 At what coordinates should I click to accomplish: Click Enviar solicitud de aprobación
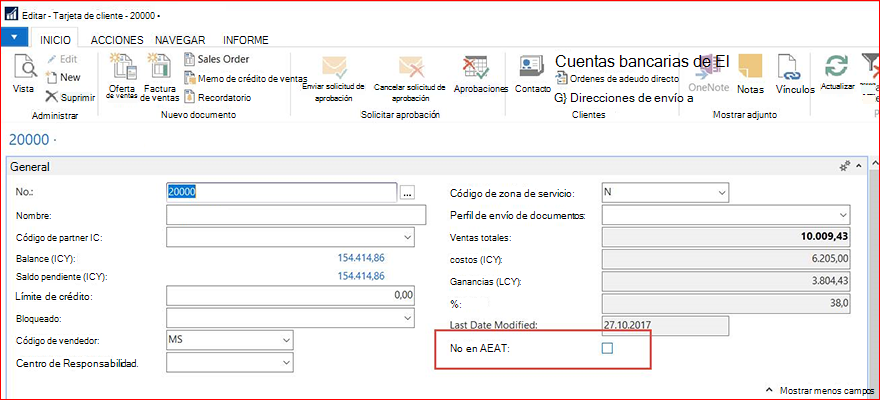point(333,79)
